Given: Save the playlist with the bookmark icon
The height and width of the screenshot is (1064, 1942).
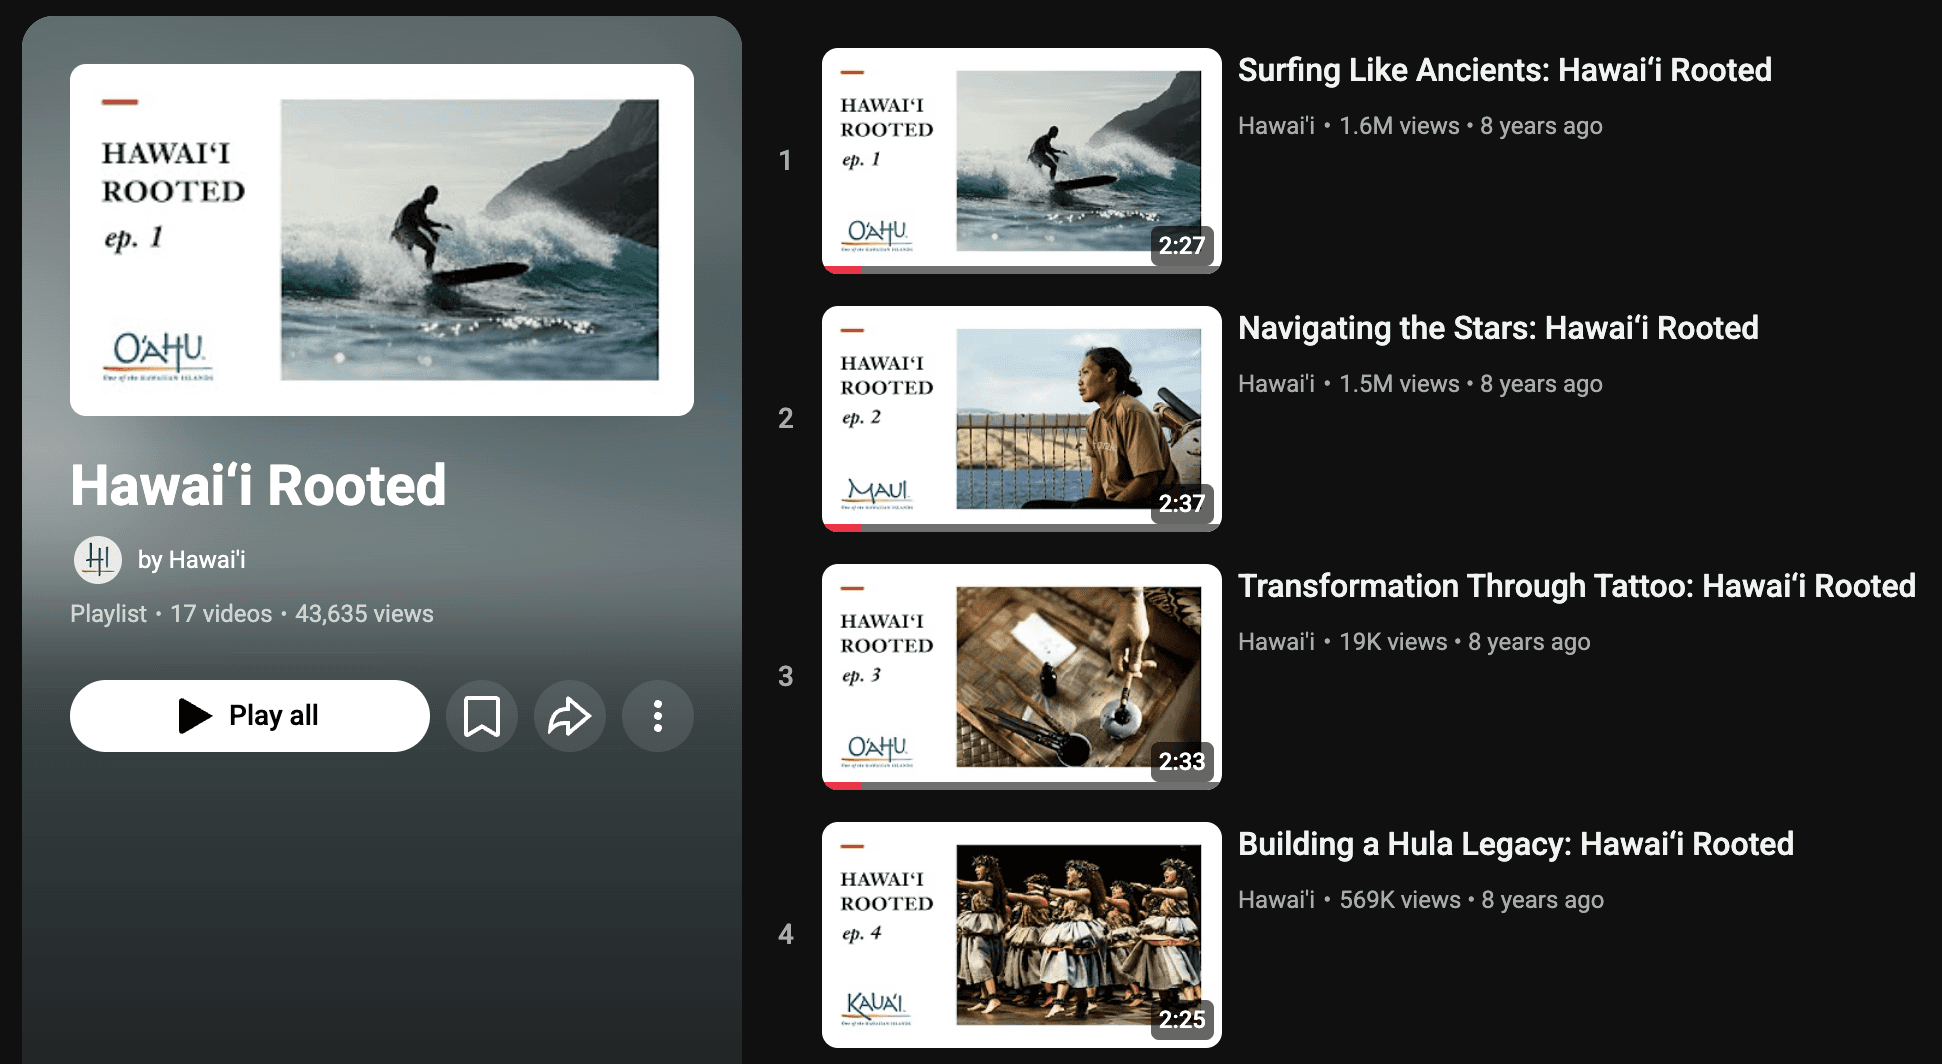Looking at the screenshot, I should (x=482, y=716).
